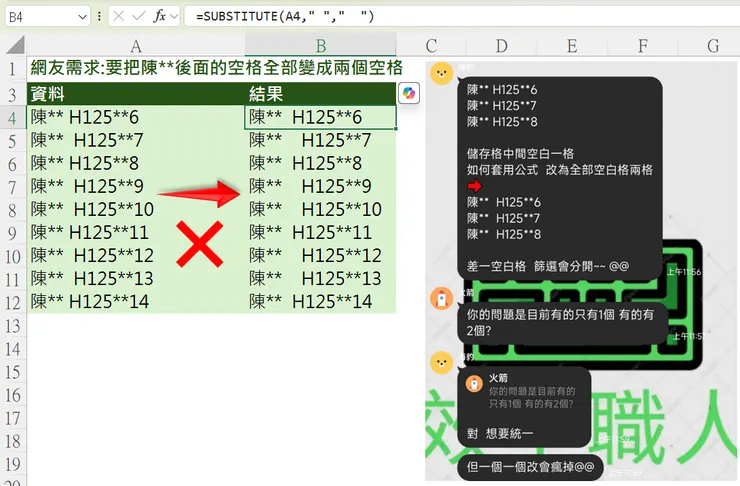This screenshot has height=486, width=740.
Task: Click cell A6 ending H125**8
Action: (136, 163)
